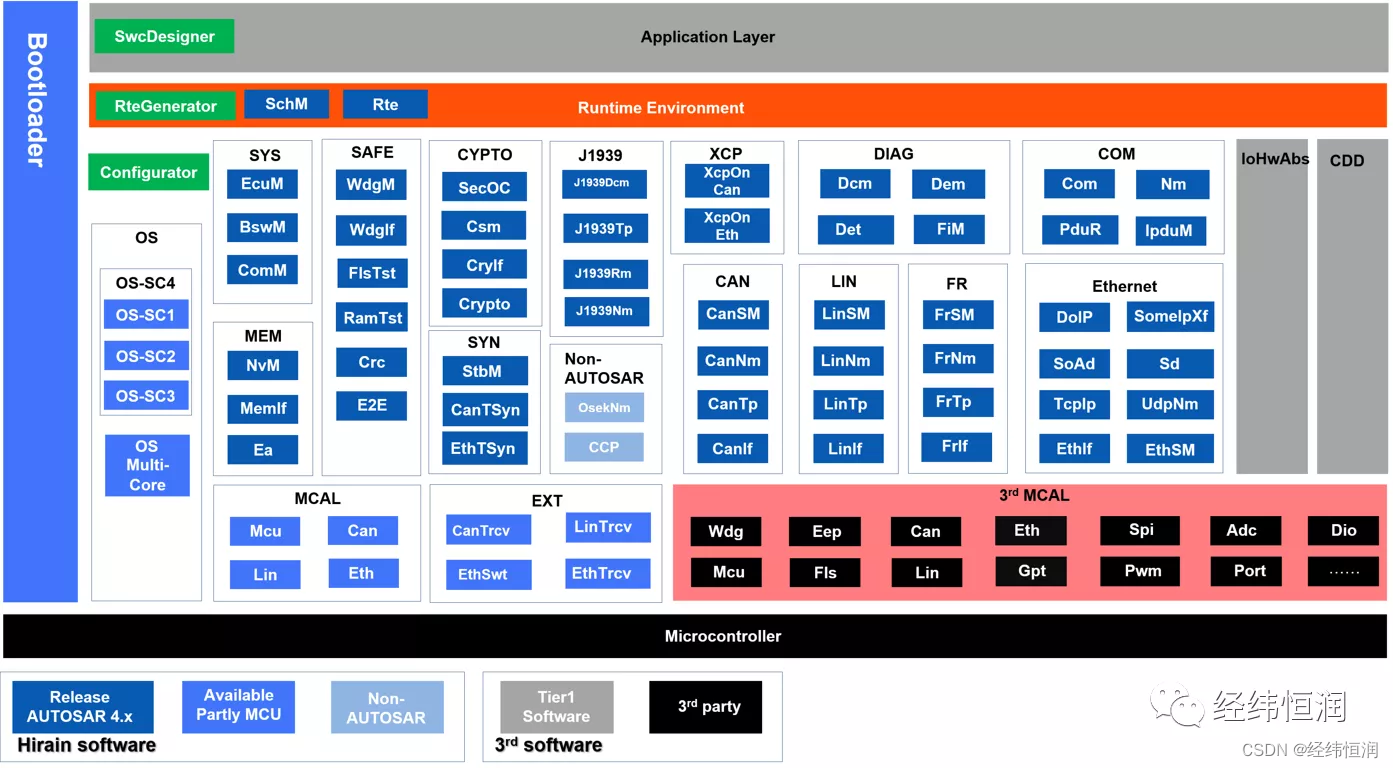This screenshot has height=768, width=1393.
Task: Expand the ellipsis block in 3rd MCAL
Action: [1343, 571]
